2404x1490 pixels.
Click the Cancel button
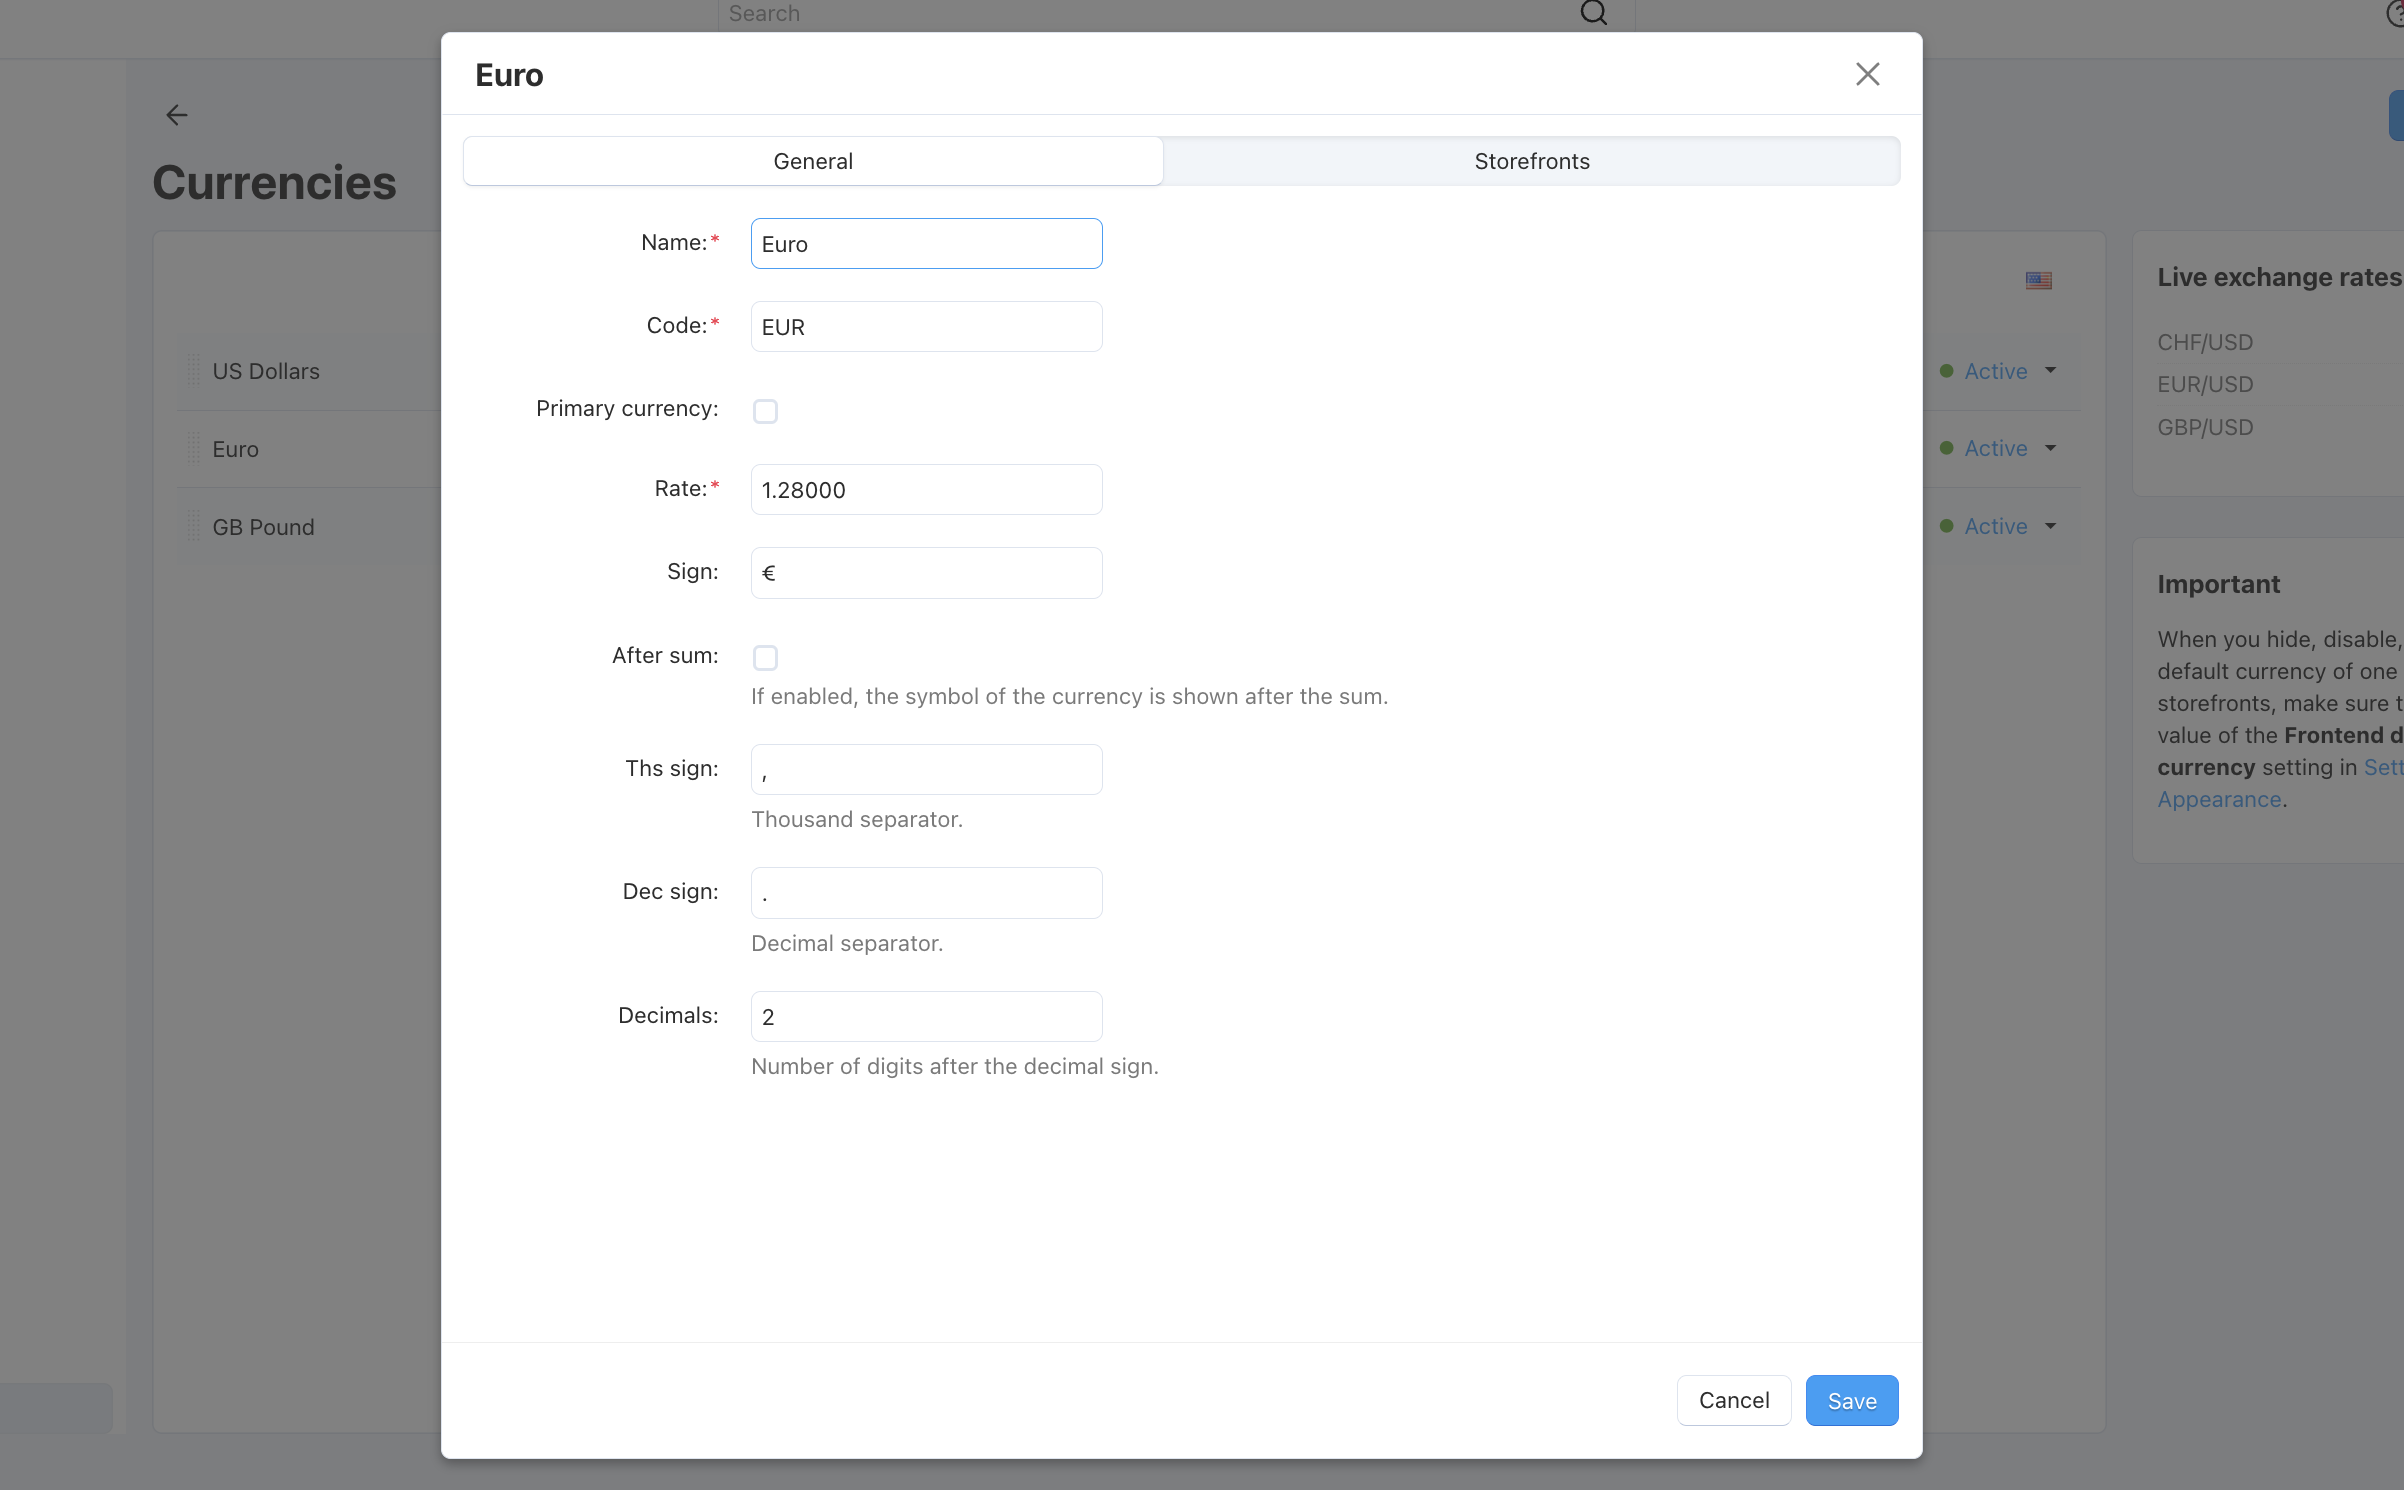coord(1733,1400)
